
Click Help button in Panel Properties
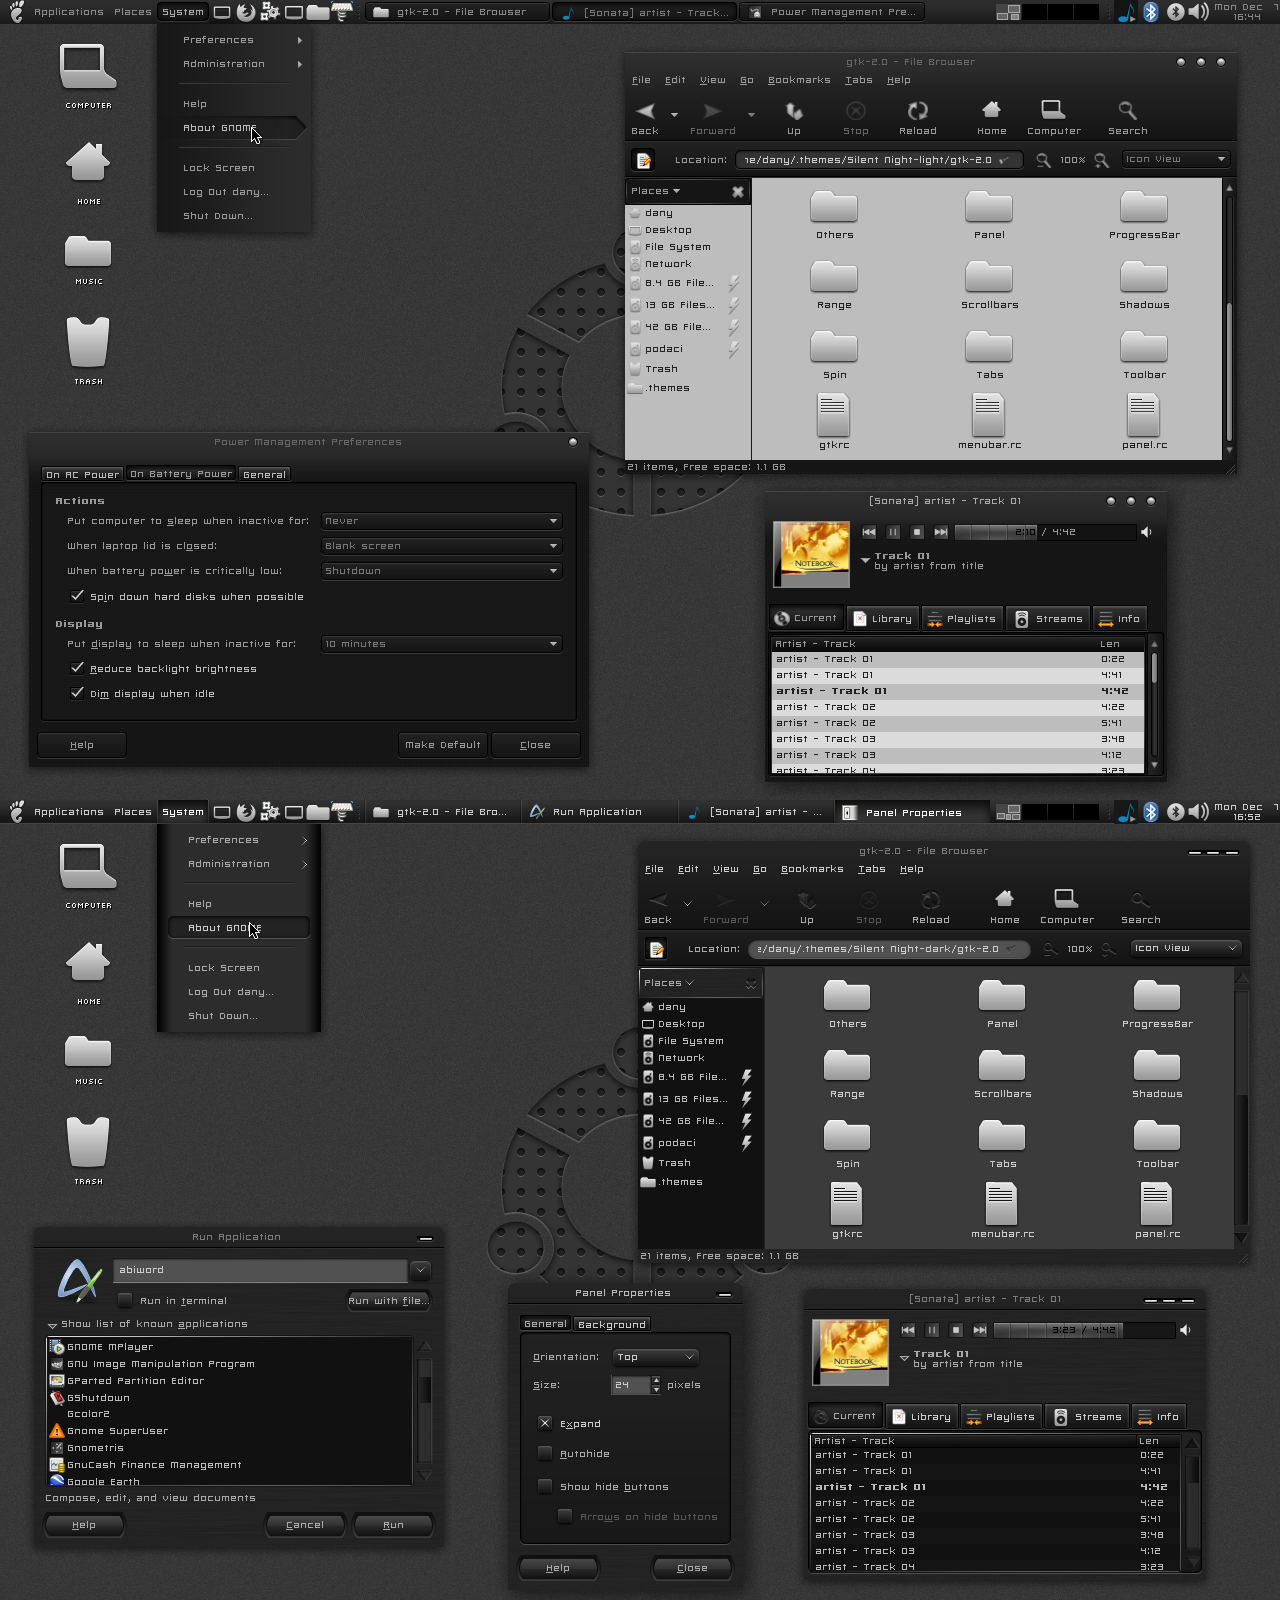click(x=558, y=1568)
